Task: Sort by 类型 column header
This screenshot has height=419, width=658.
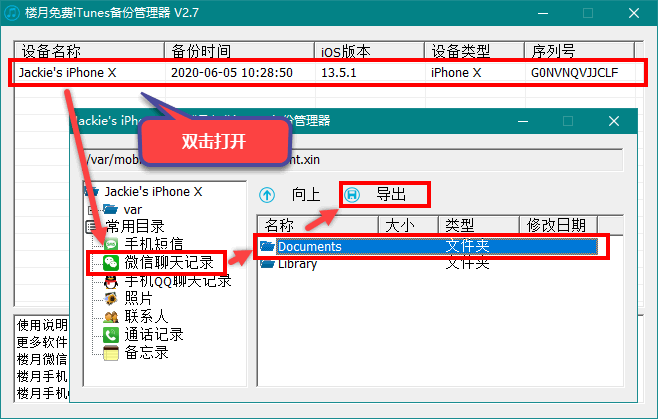Action: (479, 225)
